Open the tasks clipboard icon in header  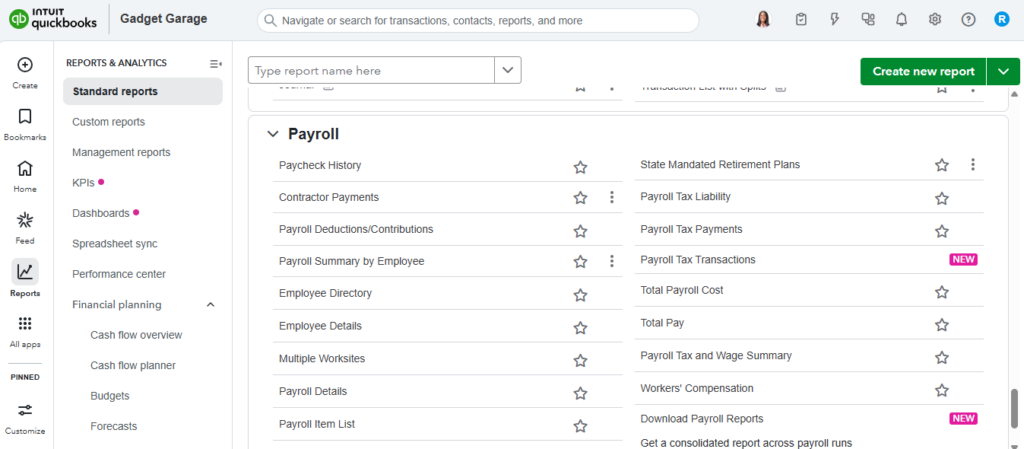801,20
